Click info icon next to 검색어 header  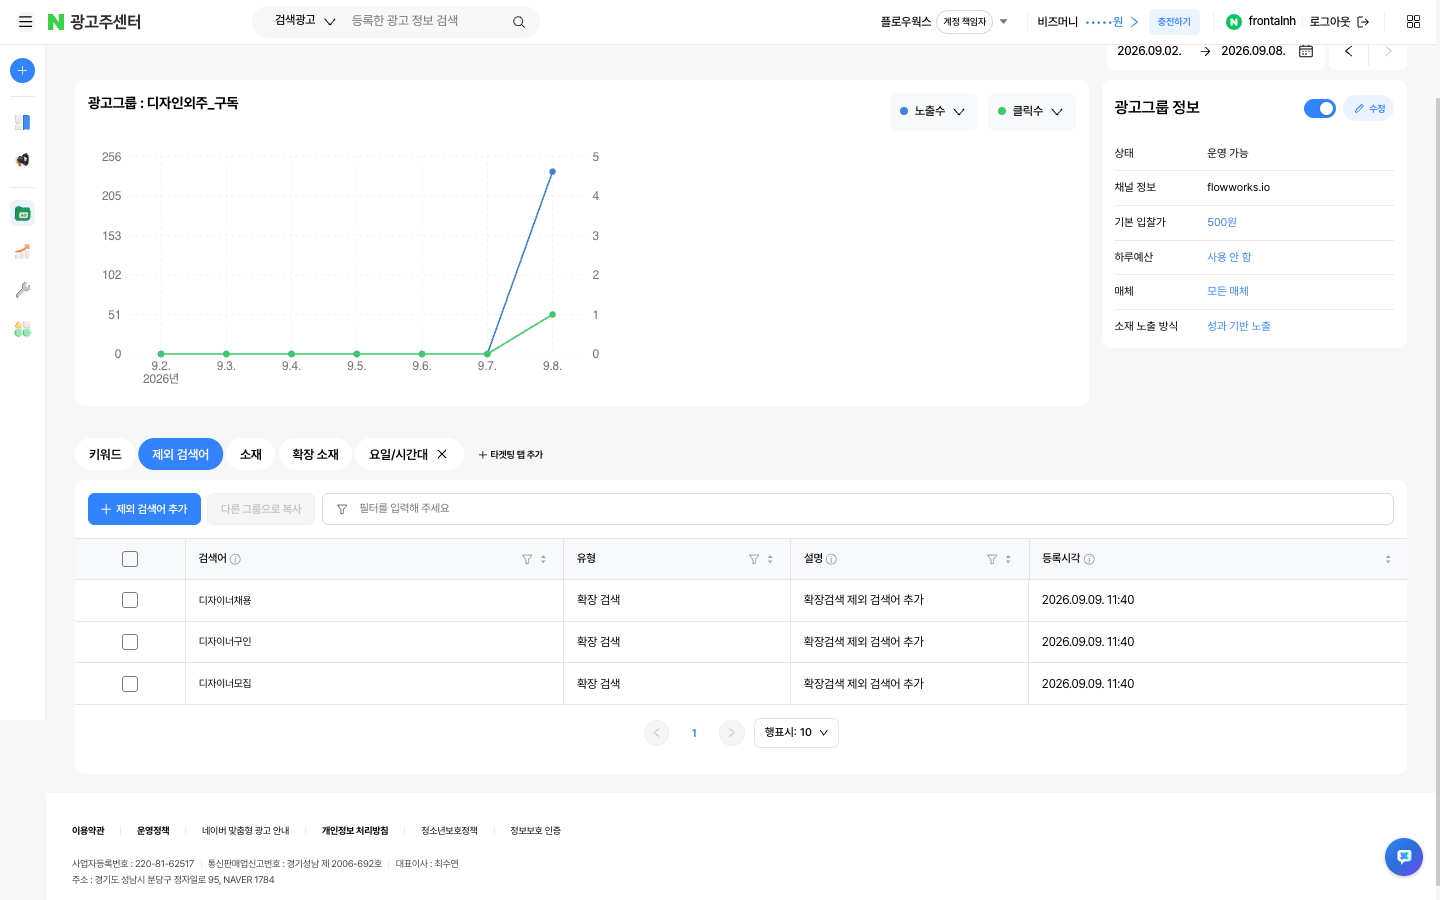coord(235,559)
